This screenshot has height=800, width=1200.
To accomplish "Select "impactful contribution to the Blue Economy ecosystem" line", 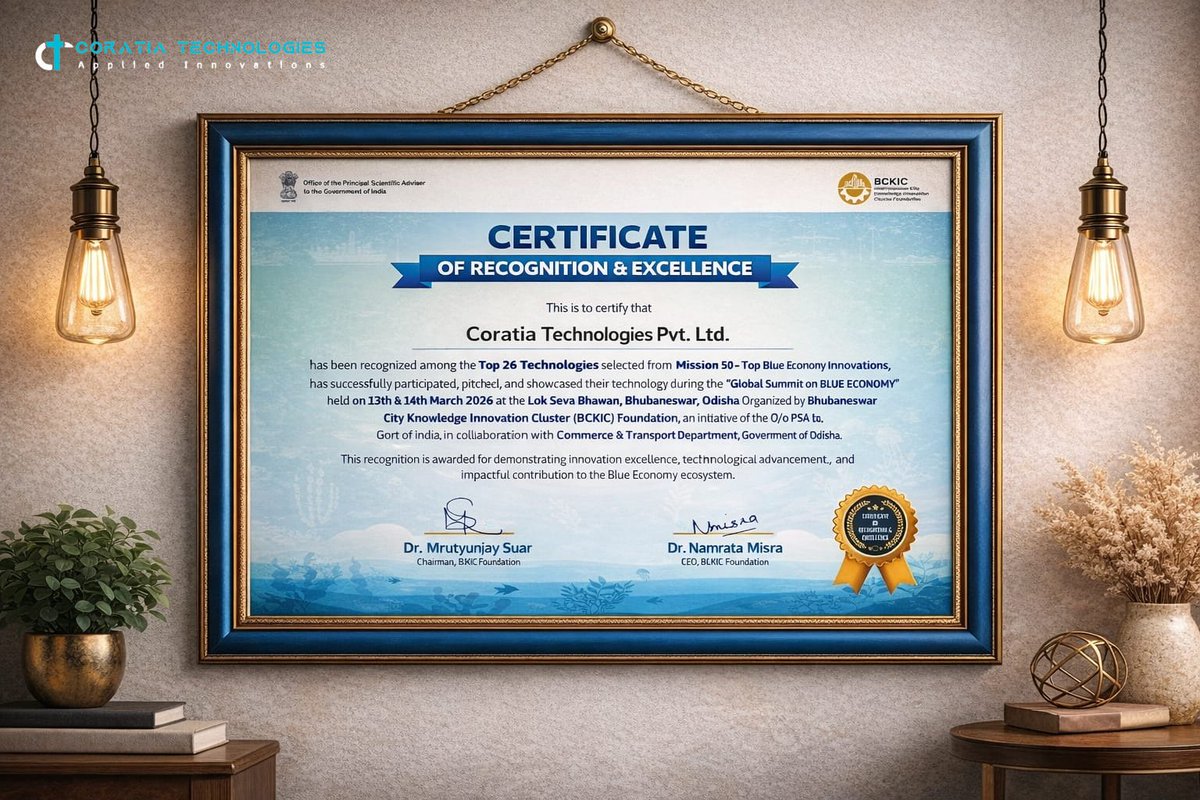I will [x=598, y=476].
